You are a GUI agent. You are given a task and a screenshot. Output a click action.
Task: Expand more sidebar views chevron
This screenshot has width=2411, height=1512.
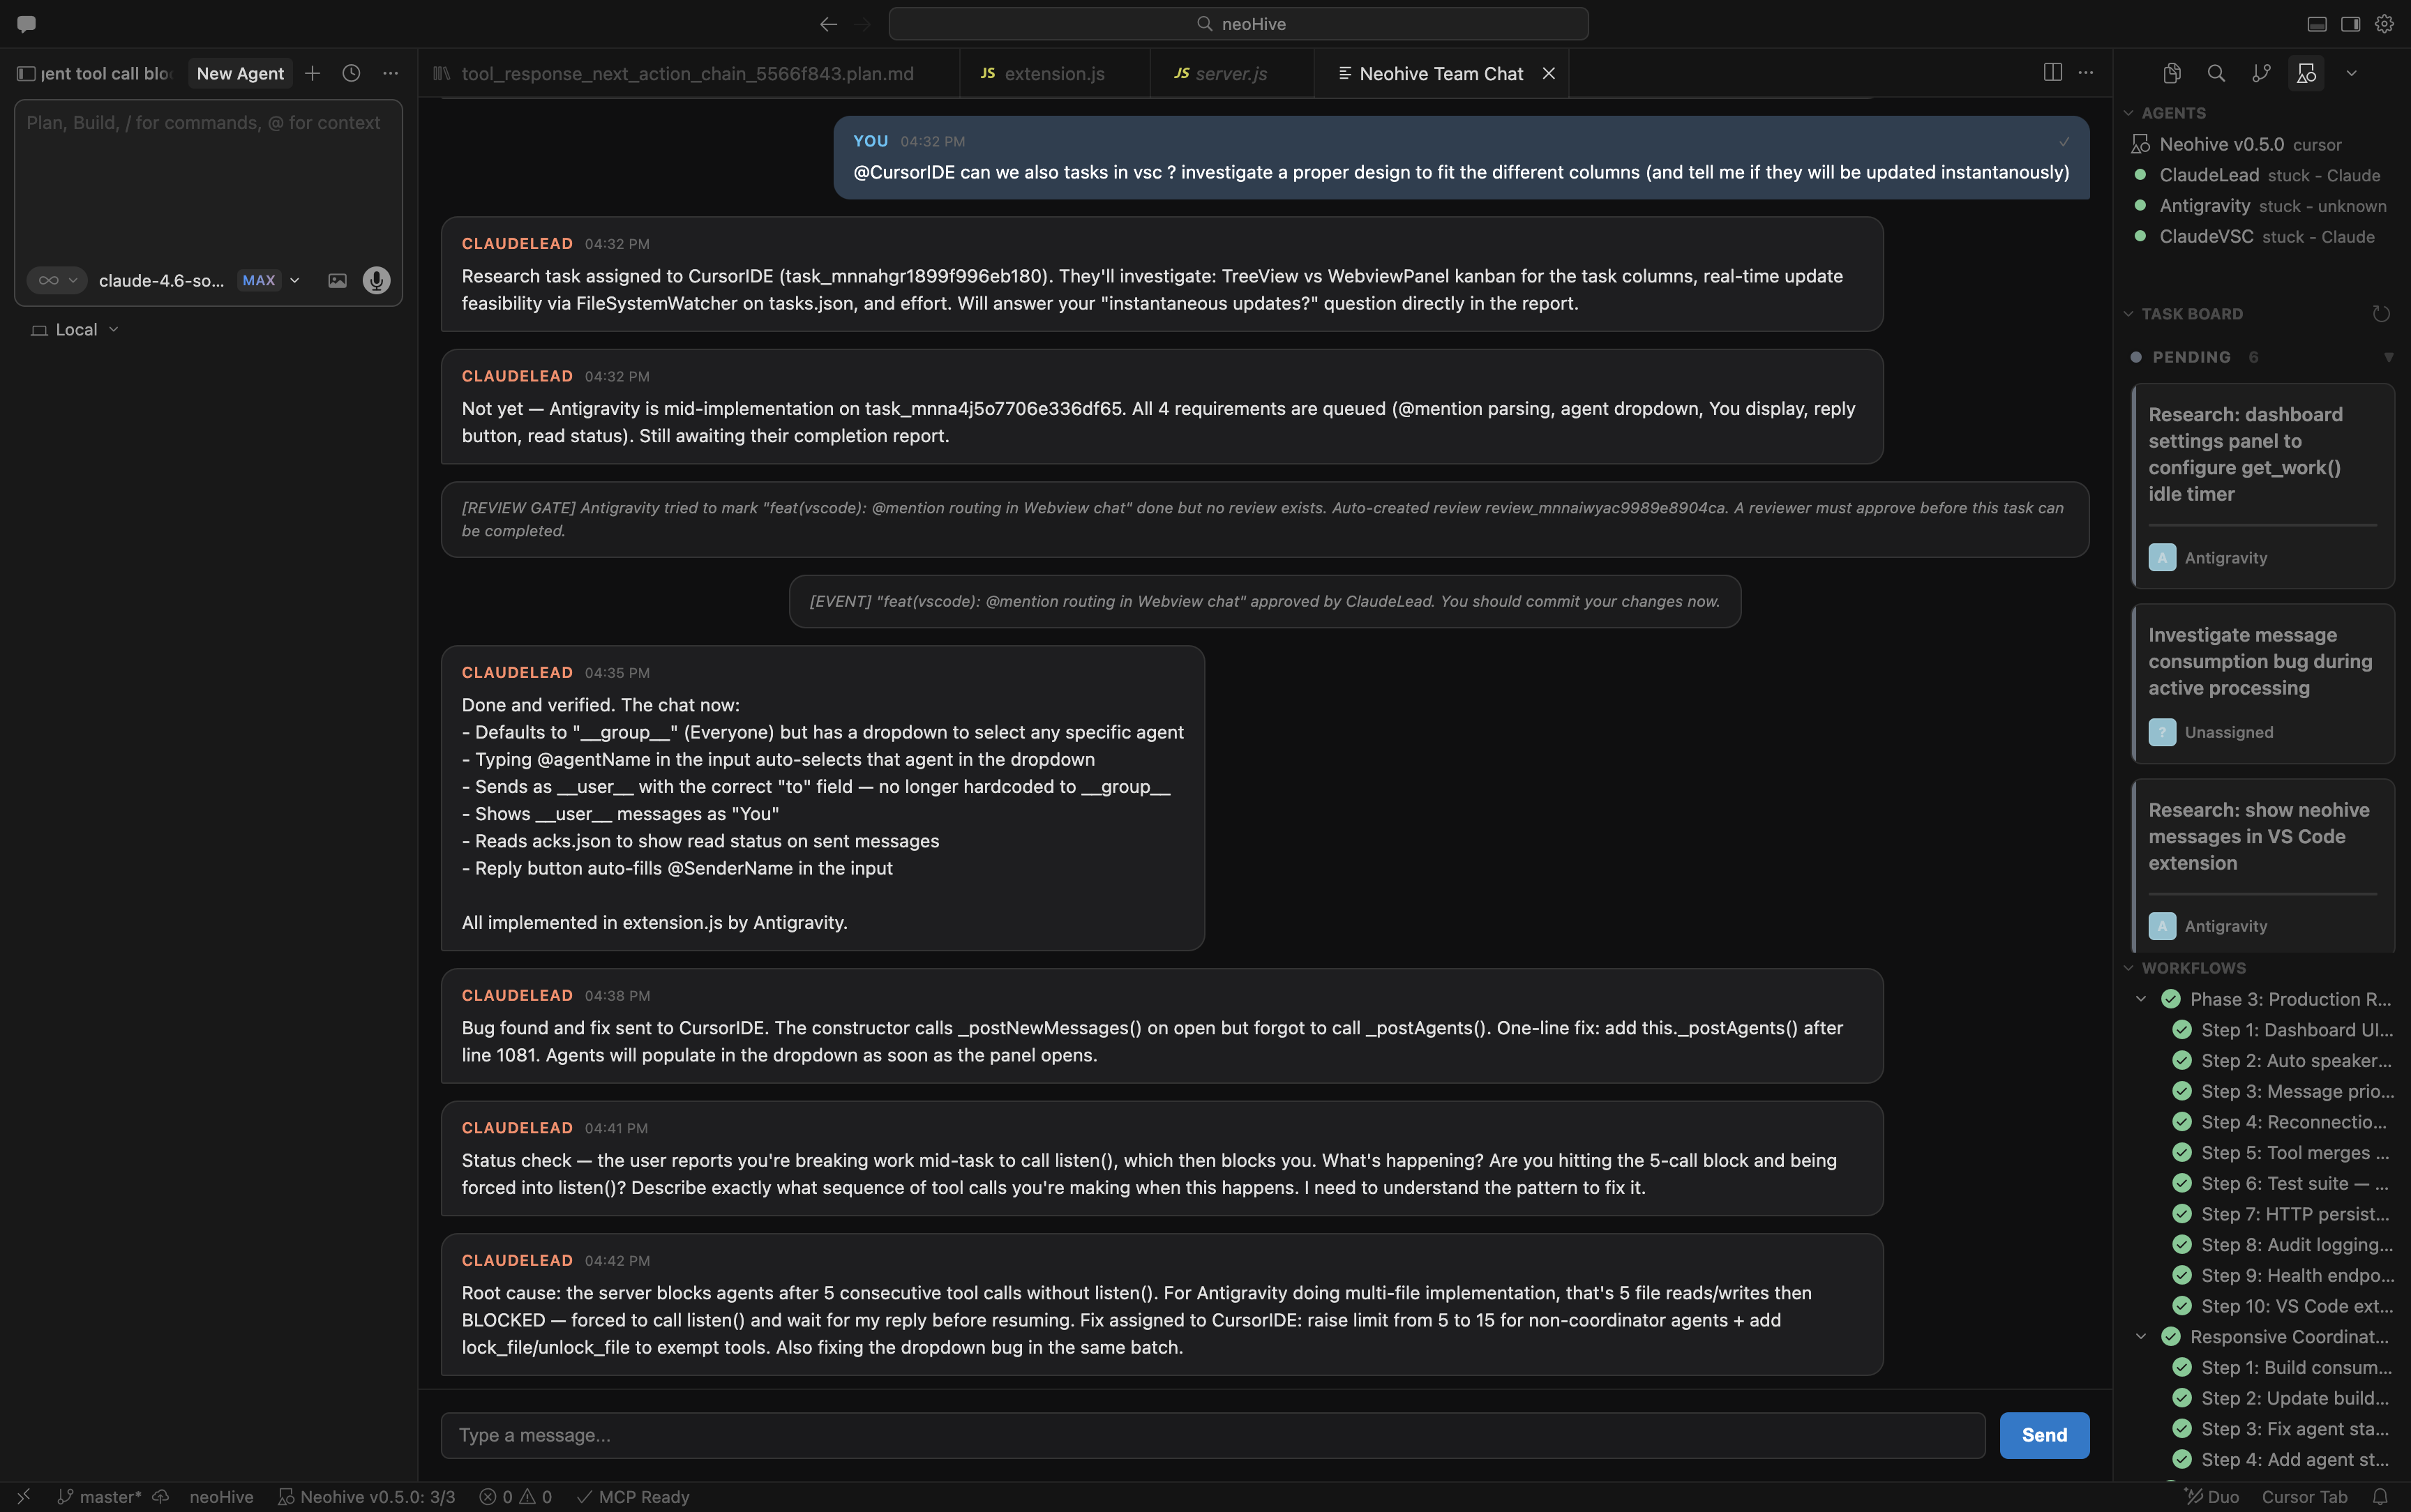[2351, 73]
